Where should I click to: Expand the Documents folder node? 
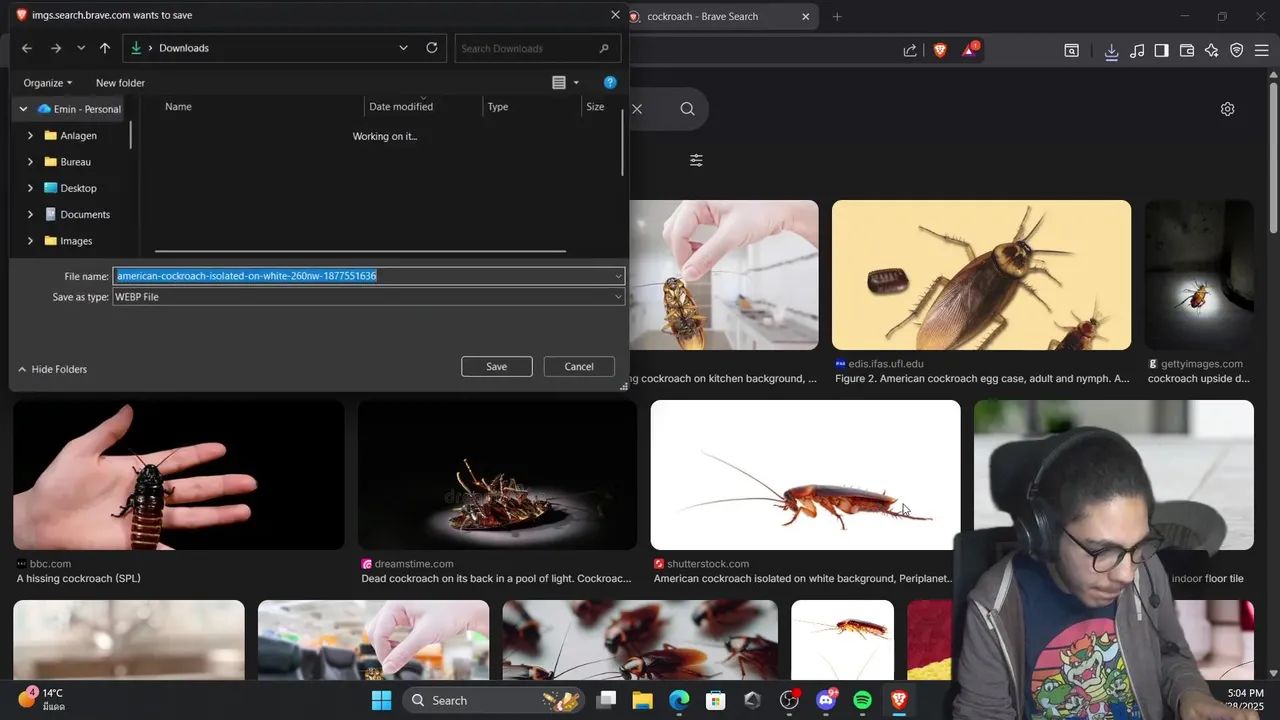click(x=30, y=214)
